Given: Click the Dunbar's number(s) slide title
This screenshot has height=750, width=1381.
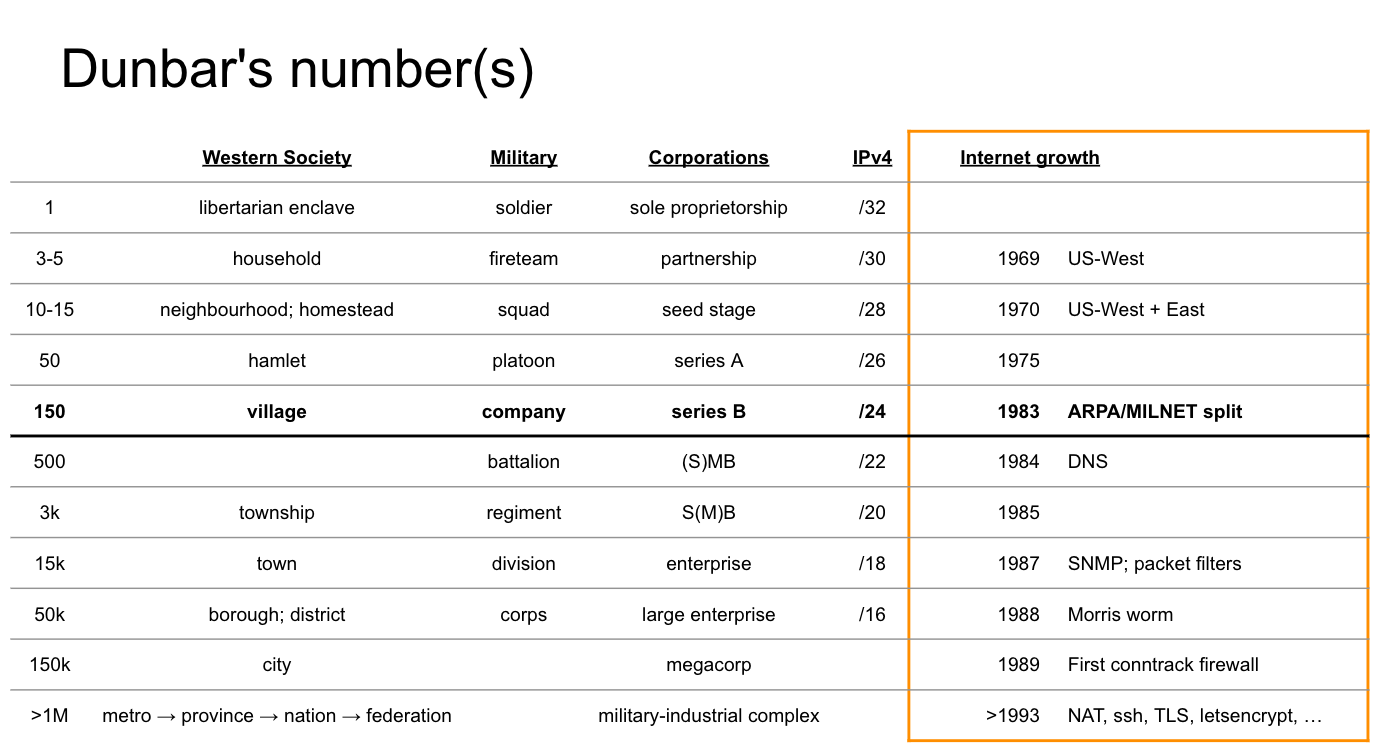Looking at the screenshot, I should coord(297,72).
